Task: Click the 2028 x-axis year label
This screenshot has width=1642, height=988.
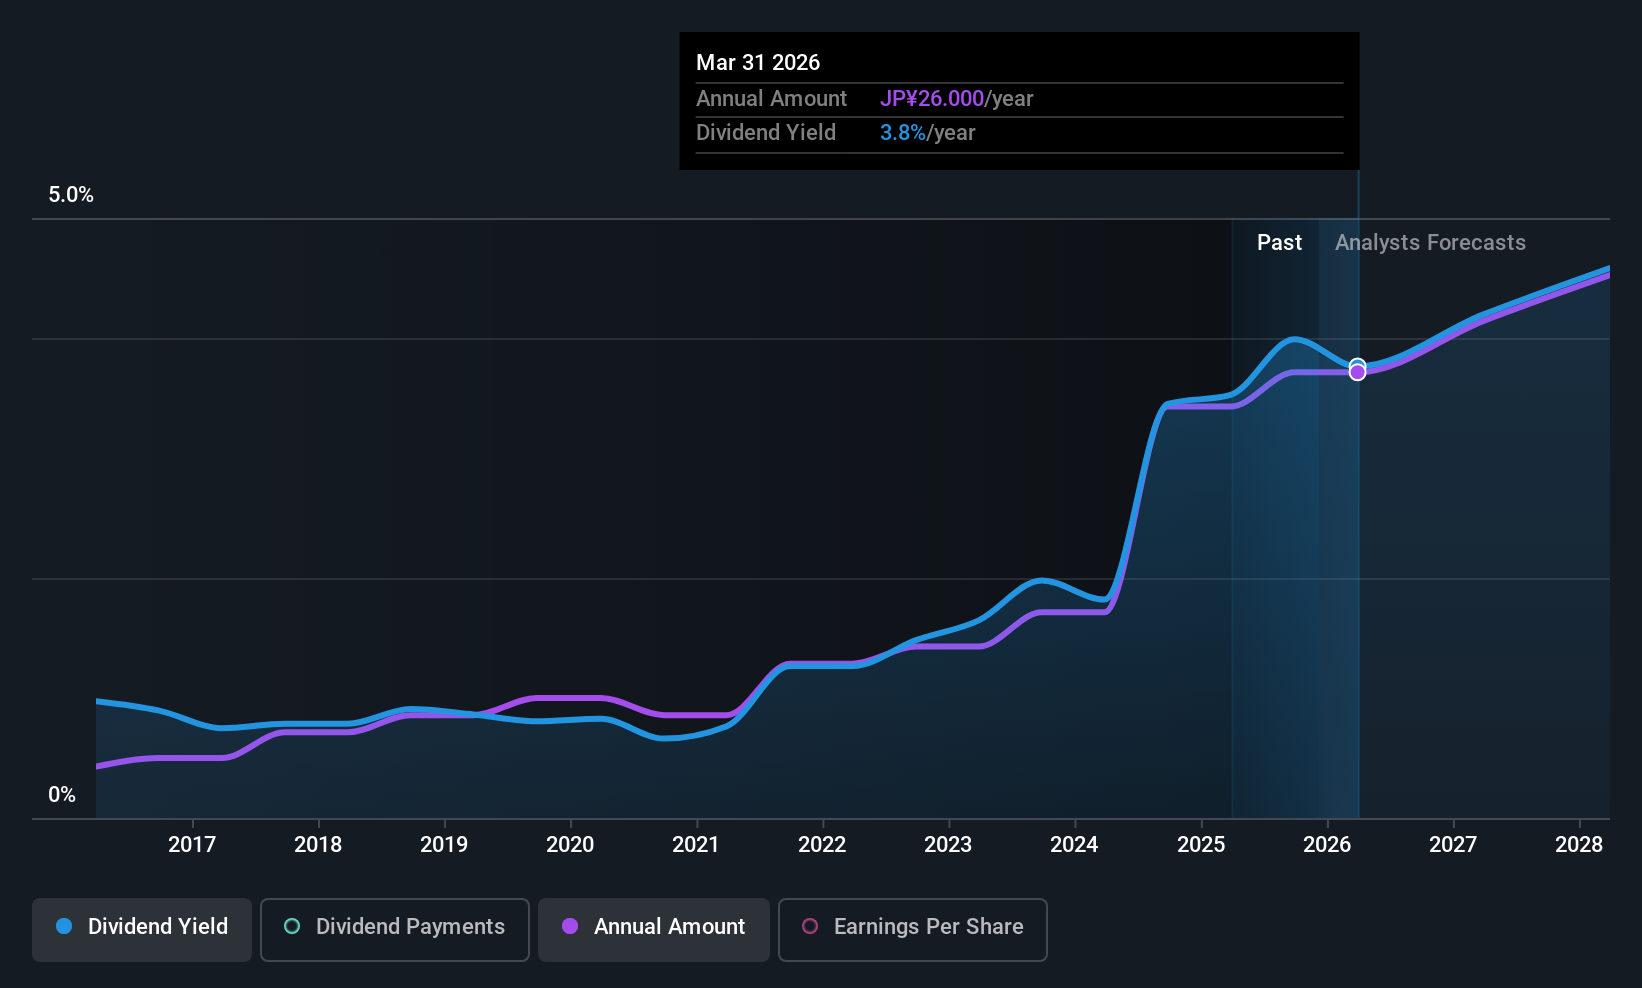Action: click(1579, 845)
